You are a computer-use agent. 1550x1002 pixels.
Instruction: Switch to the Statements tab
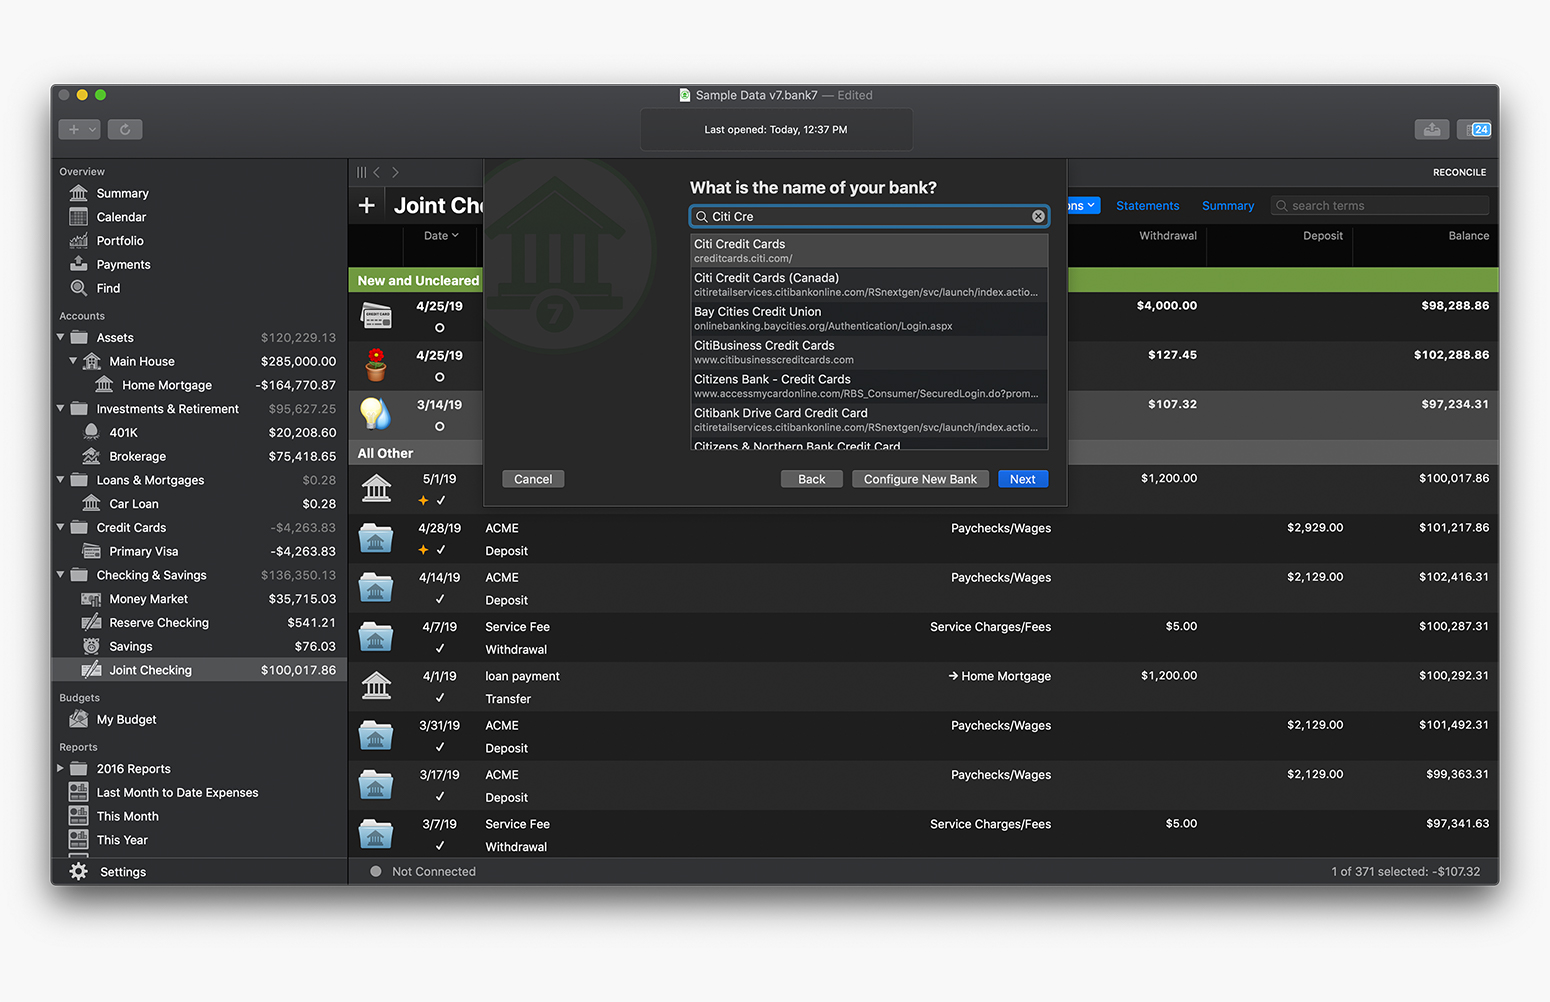coord(1147,206)
